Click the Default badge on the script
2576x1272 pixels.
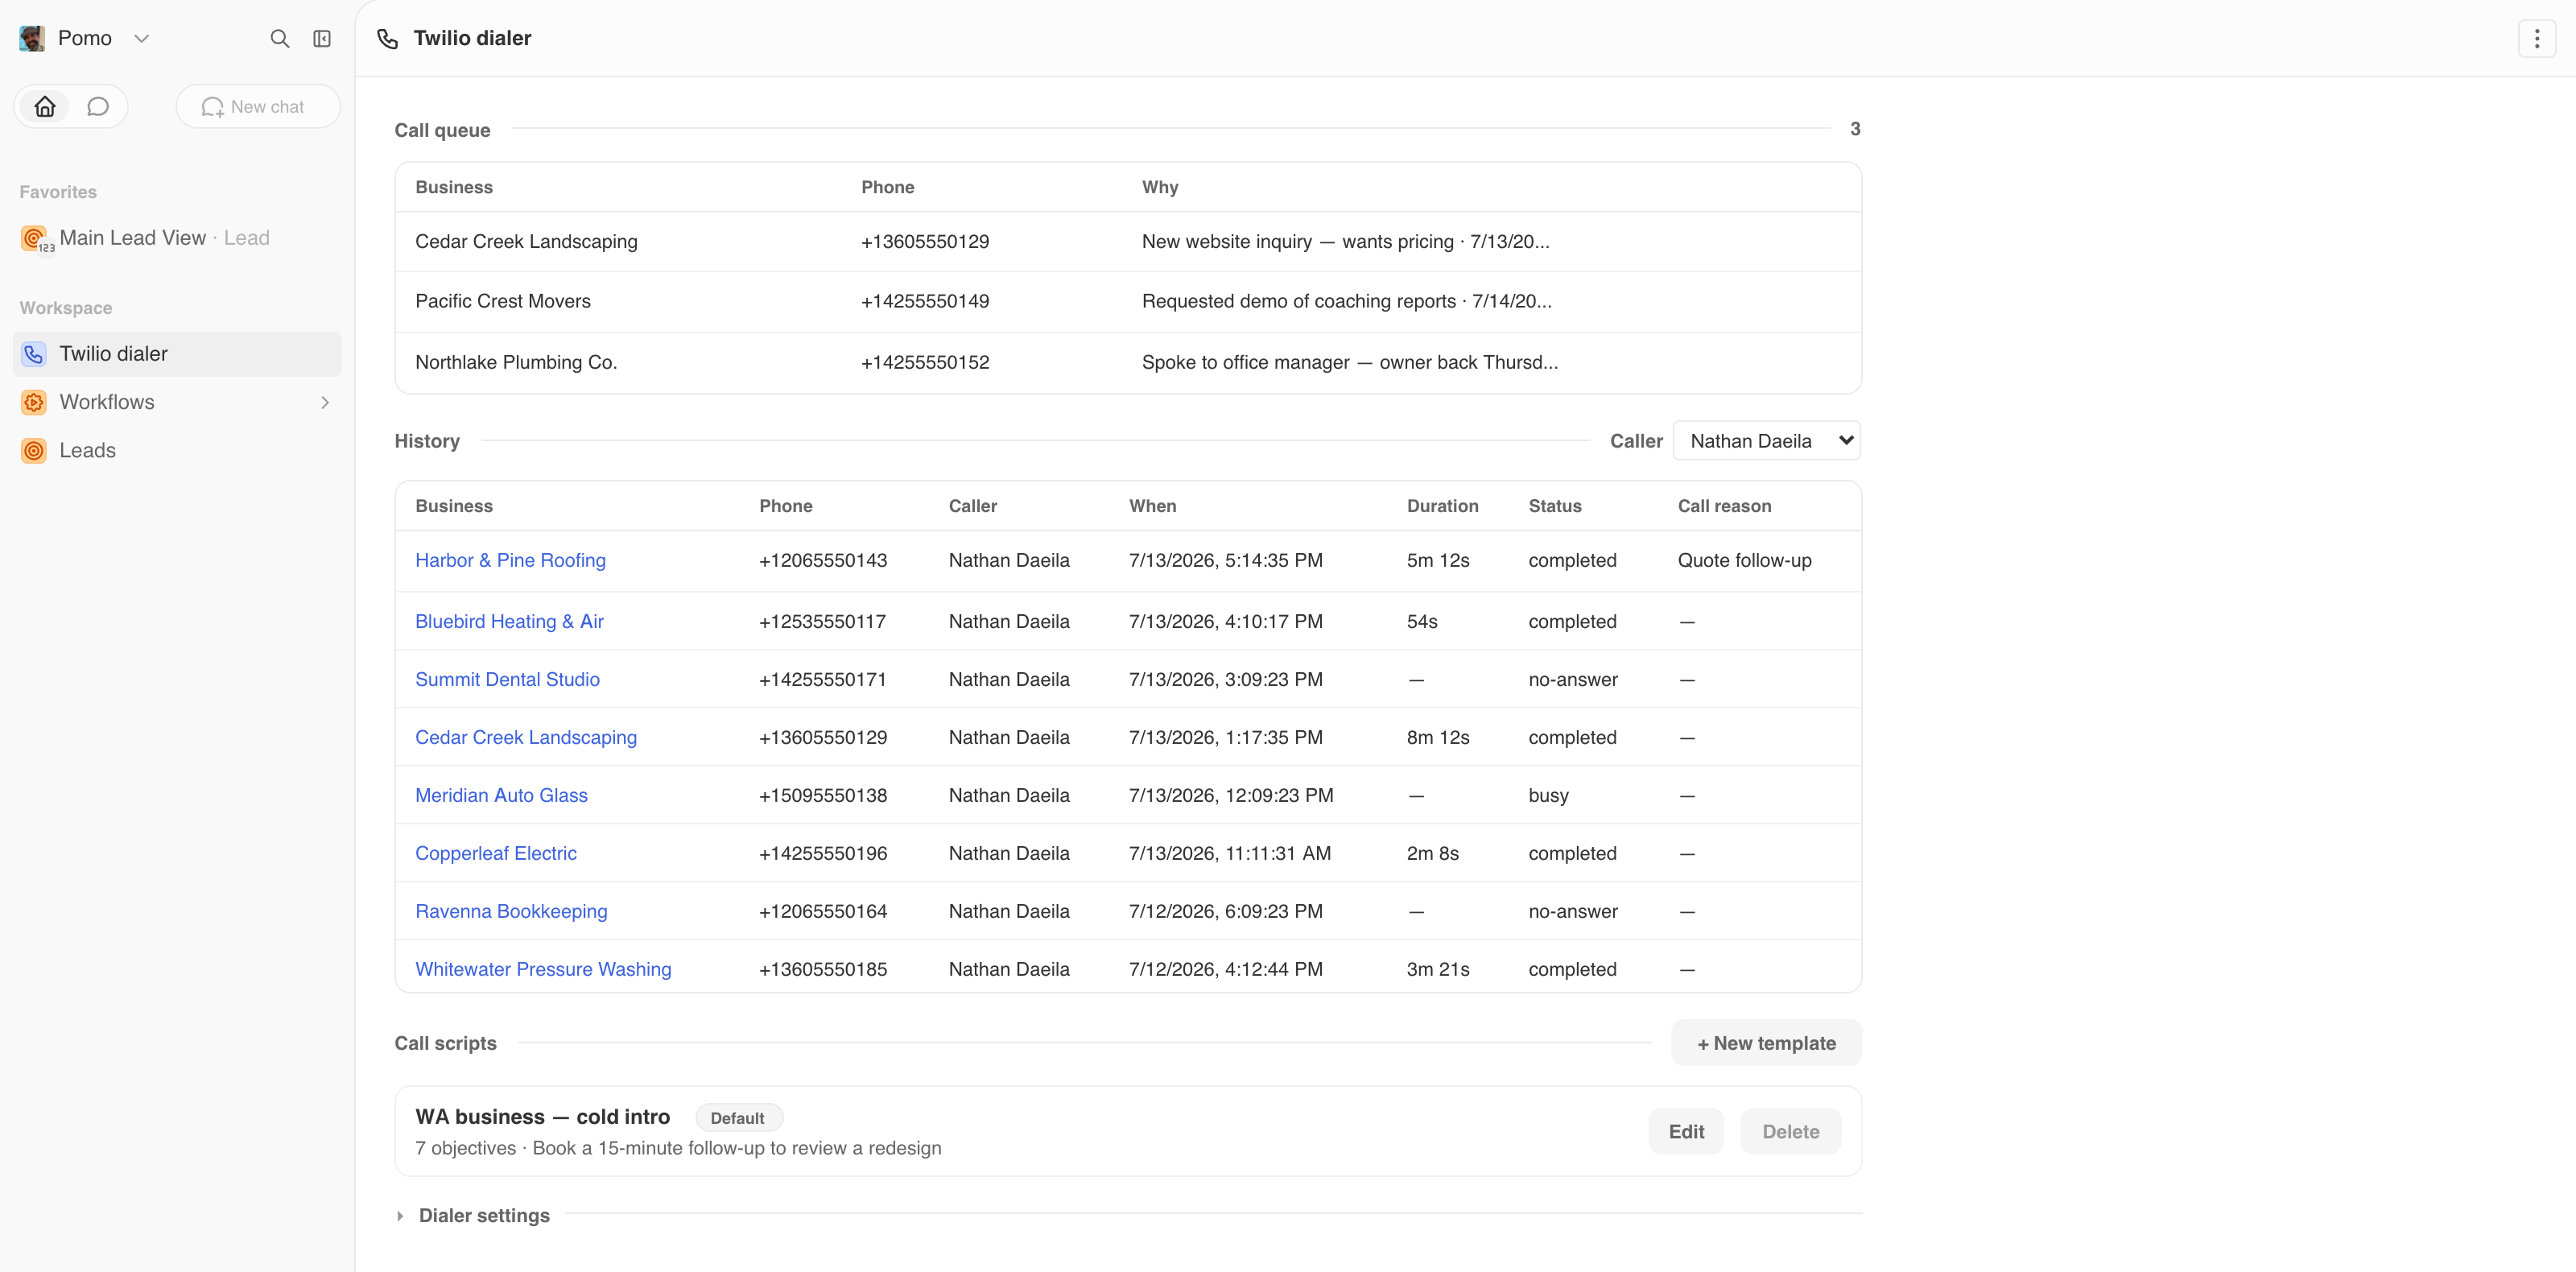(x=738, y=1118)
